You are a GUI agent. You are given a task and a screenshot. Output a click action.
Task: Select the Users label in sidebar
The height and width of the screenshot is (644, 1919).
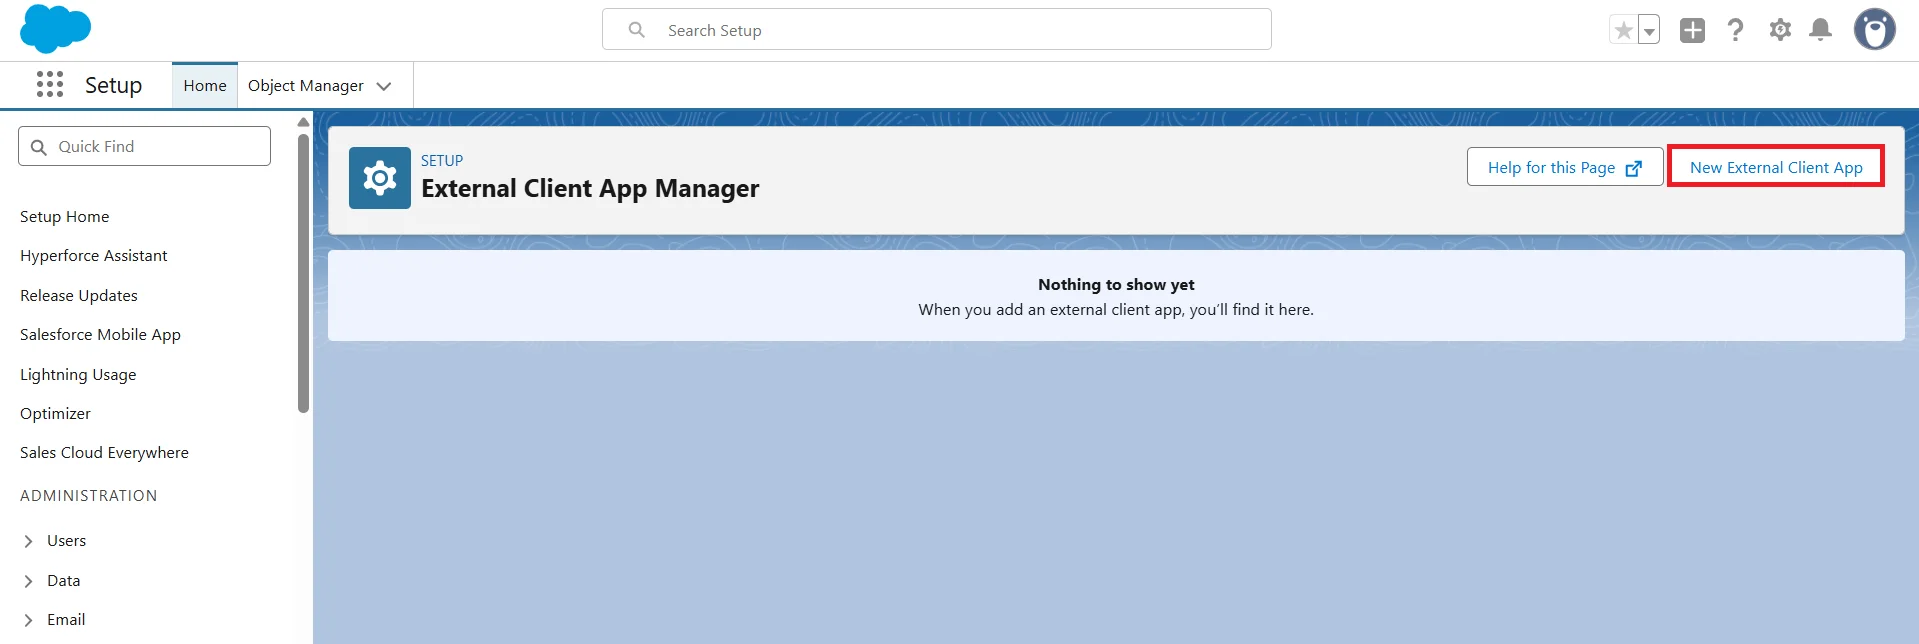tap(67, 541)
